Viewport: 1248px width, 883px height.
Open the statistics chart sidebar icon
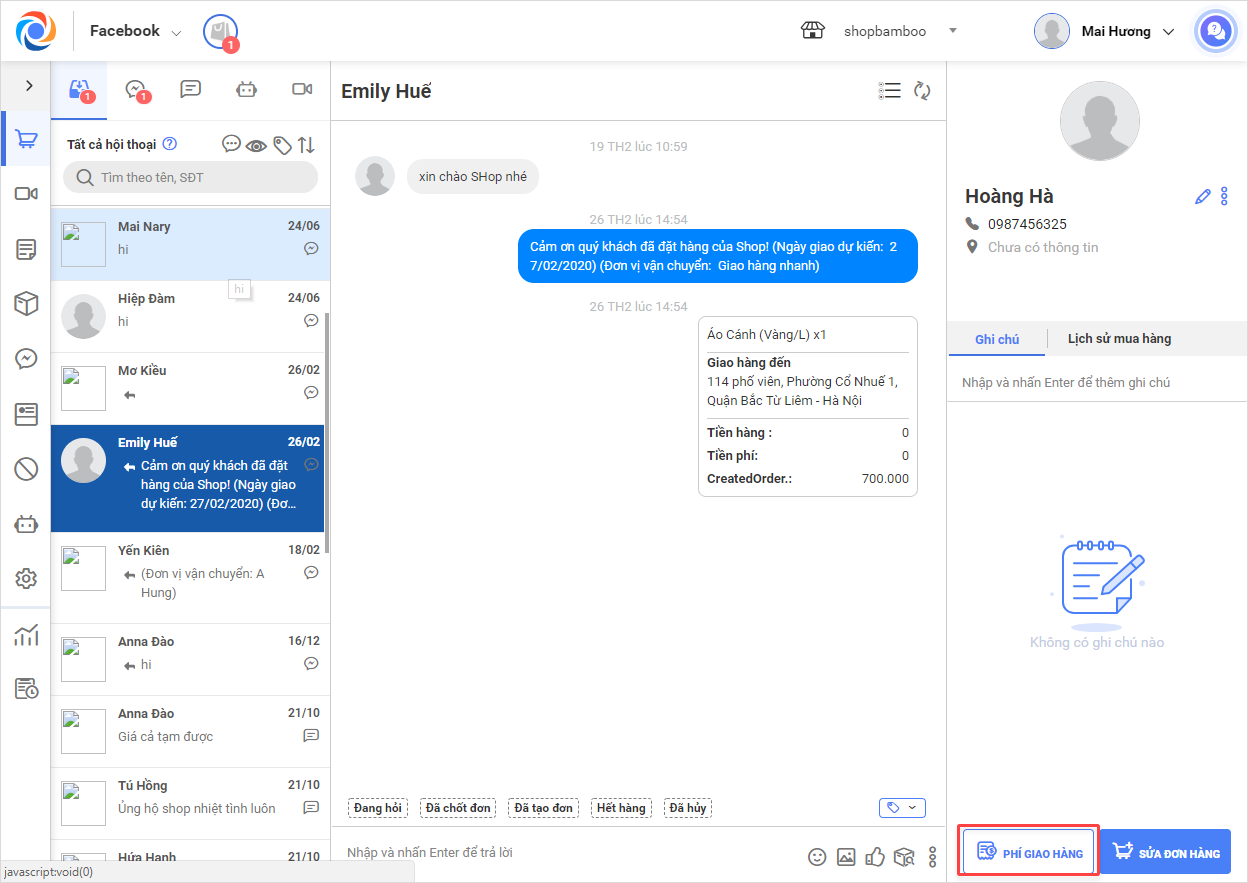coord(26,635)
